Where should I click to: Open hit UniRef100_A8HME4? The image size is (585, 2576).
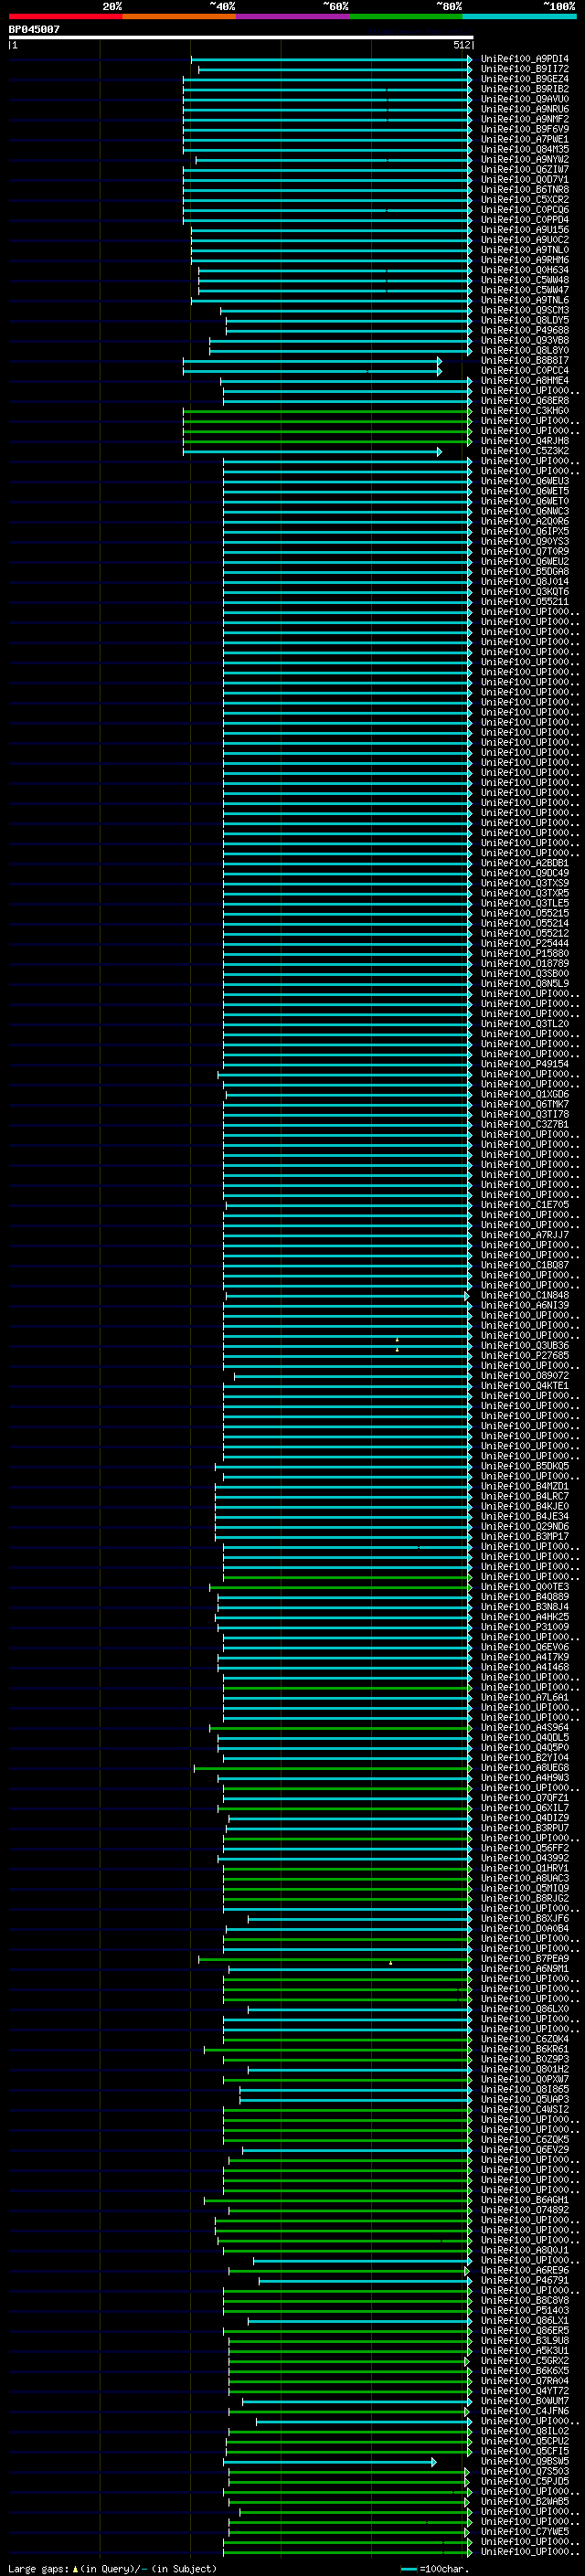[x=525, y=381]
